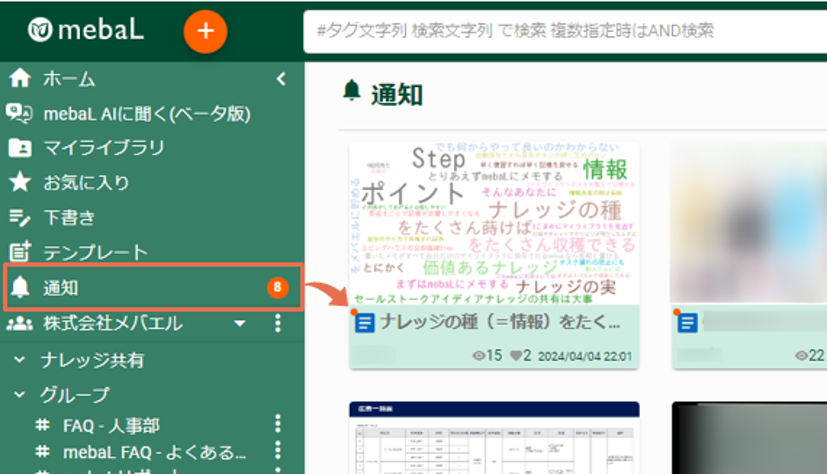Focus the tag search input field
Screen dimensions: 827x474
click(x=565, y=31)
